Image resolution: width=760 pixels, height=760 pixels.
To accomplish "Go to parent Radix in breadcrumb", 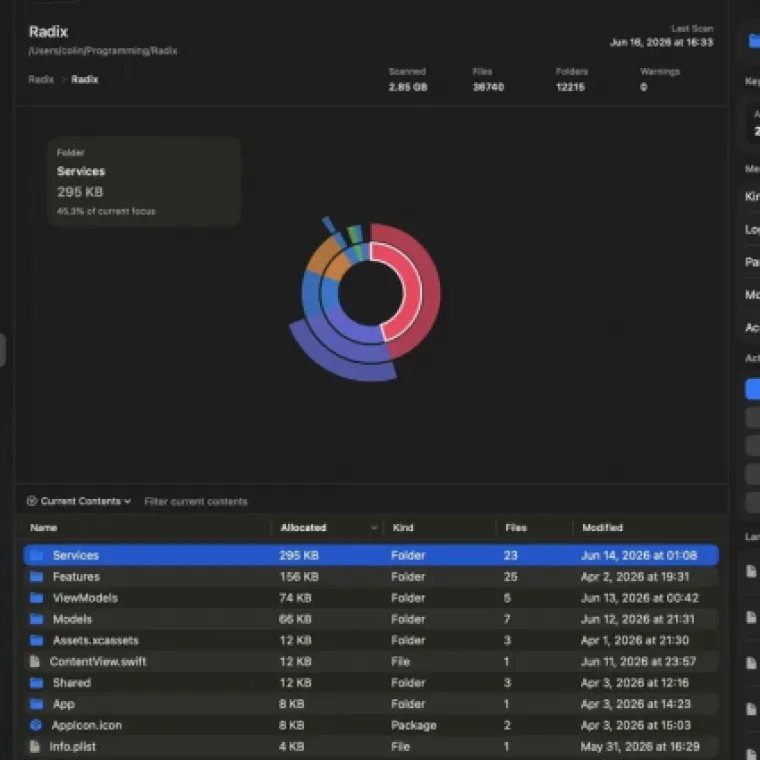I will (x=41, y=79).
